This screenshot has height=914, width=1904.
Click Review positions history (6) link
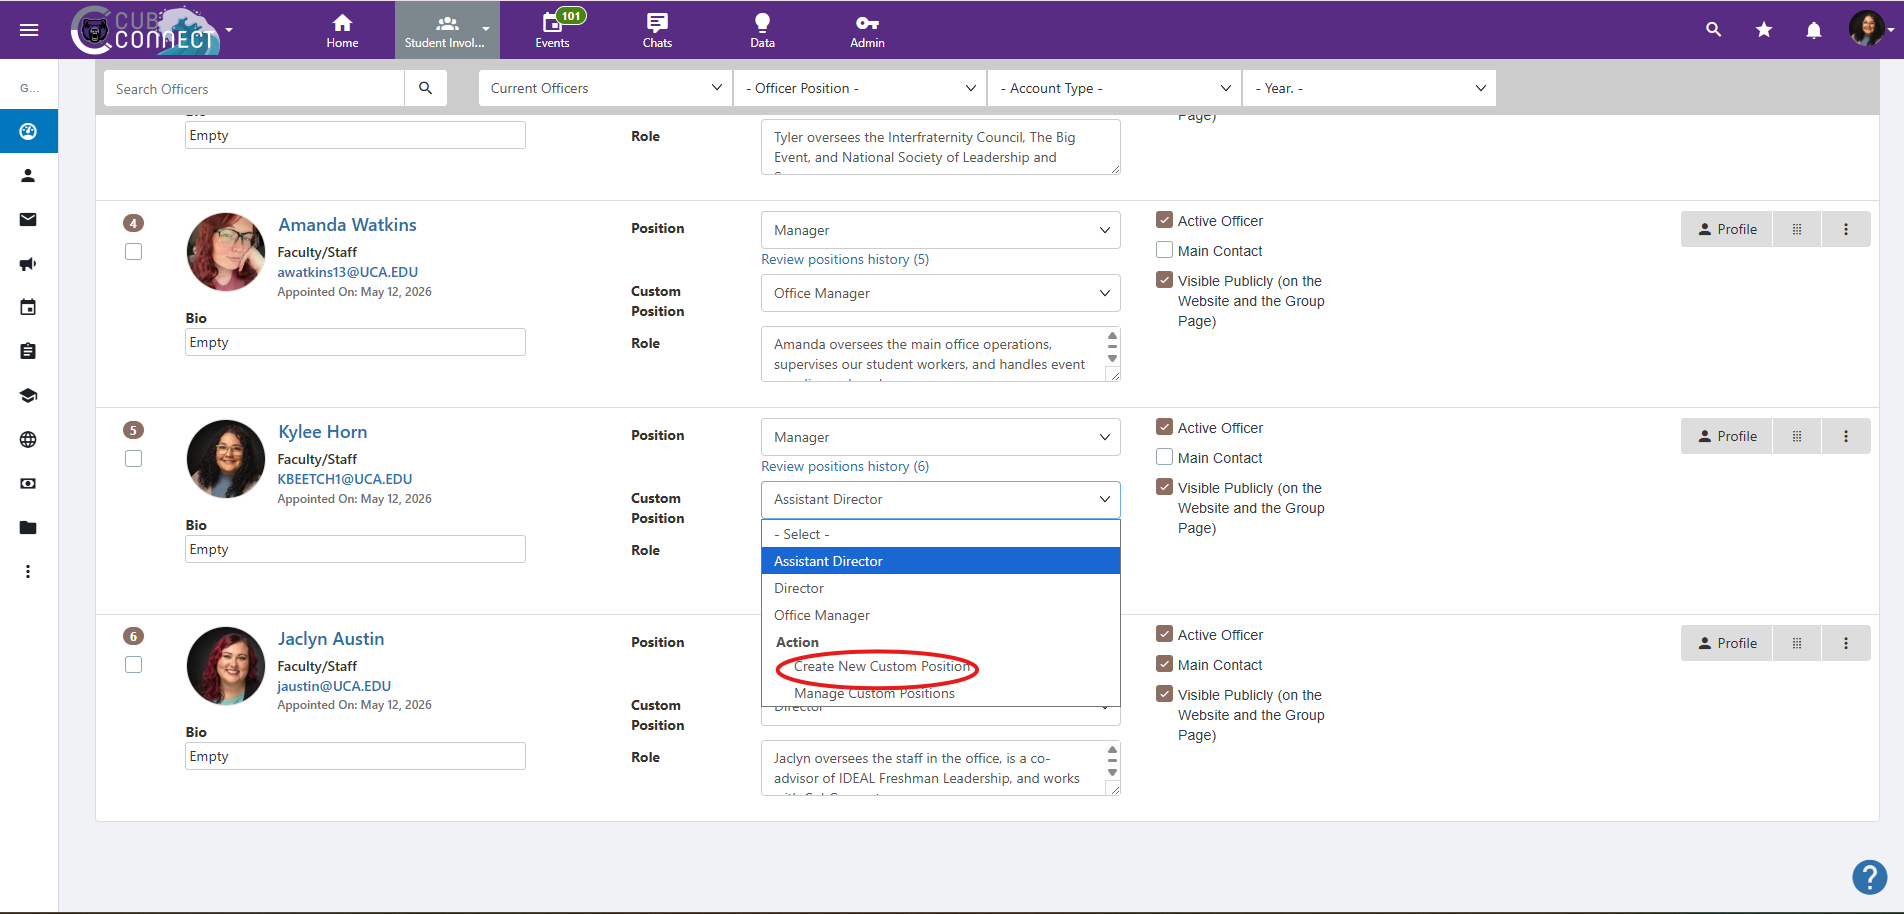point(845,466)
